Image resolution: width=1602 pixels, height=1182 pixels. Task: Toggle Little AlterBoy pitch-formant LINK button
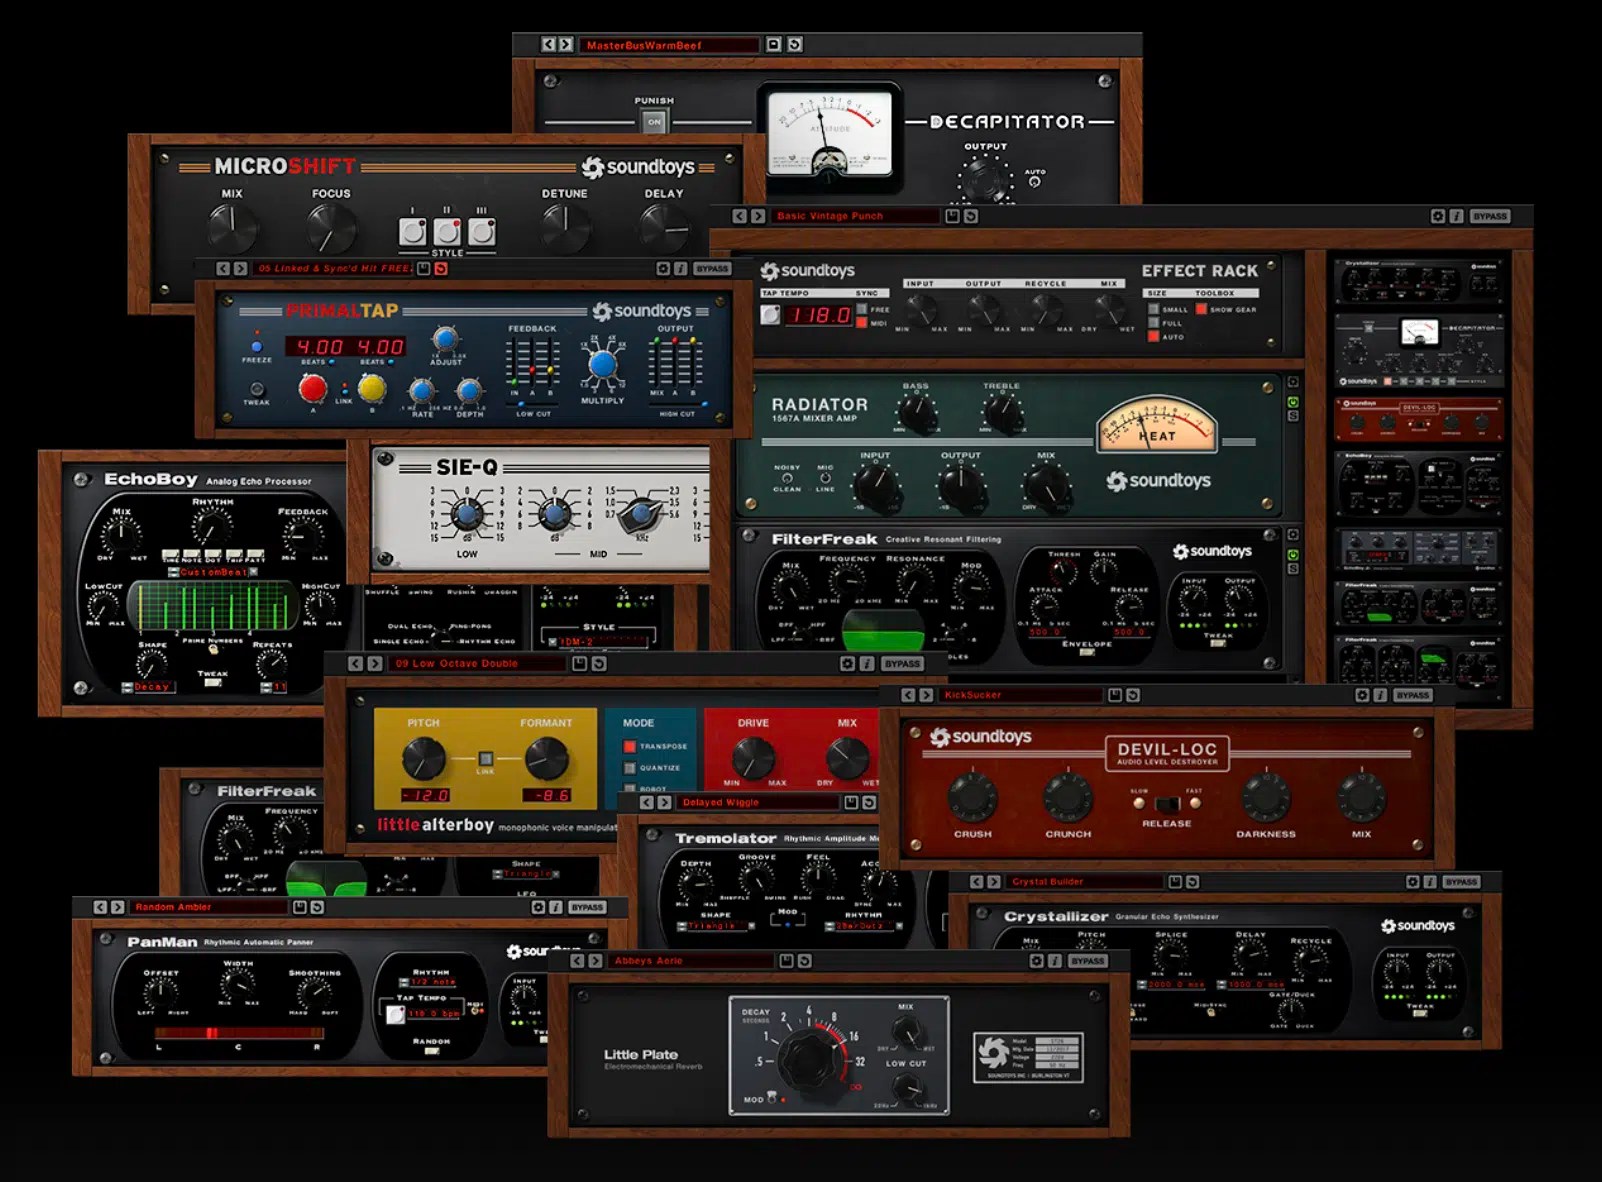[485, 759]
